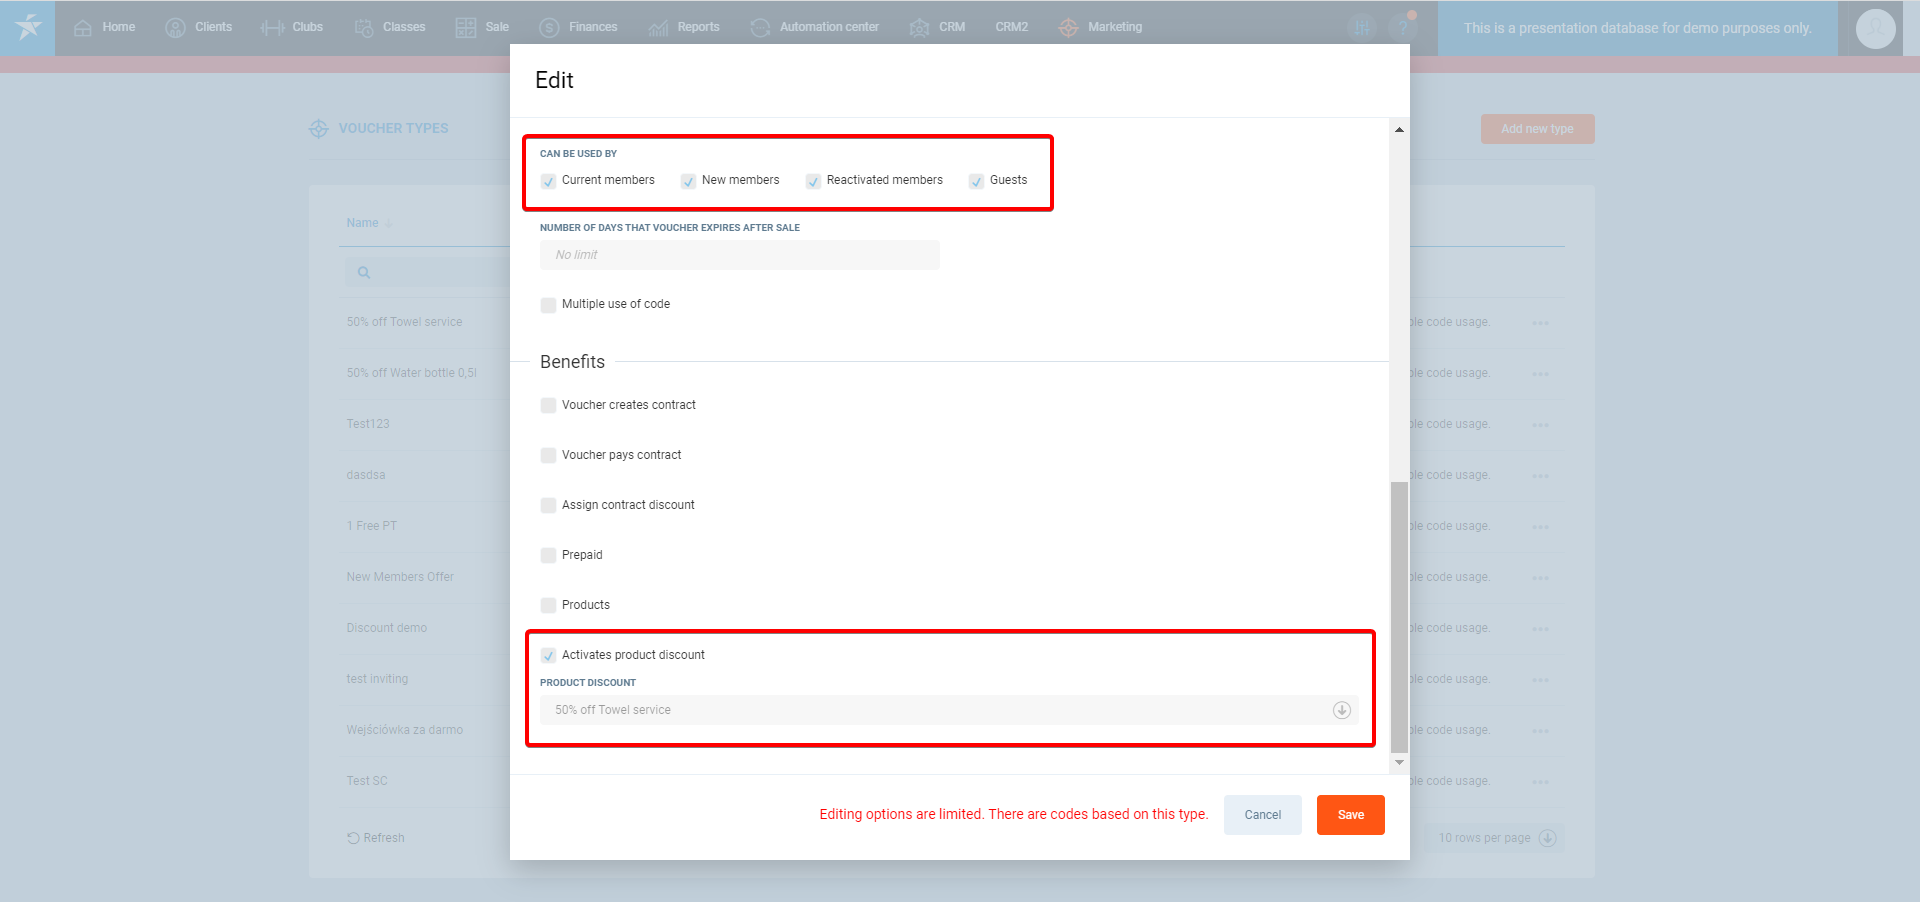Uncheck Activates product discount checkbox
1920x902 pixels.
click(548, 656)
